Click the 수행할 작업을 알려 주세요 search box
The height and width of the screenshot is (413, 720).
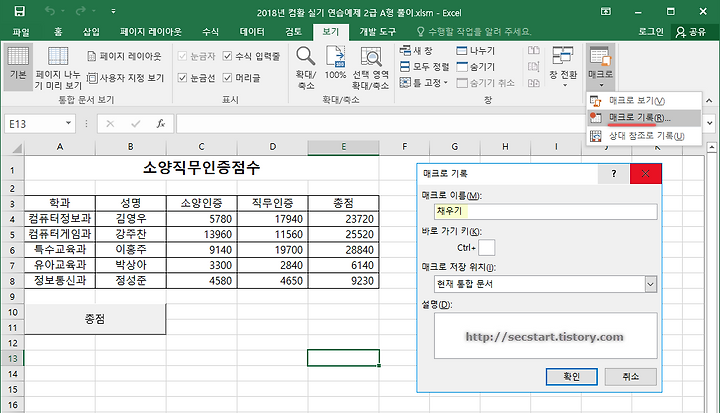click(x=474, y=32)
